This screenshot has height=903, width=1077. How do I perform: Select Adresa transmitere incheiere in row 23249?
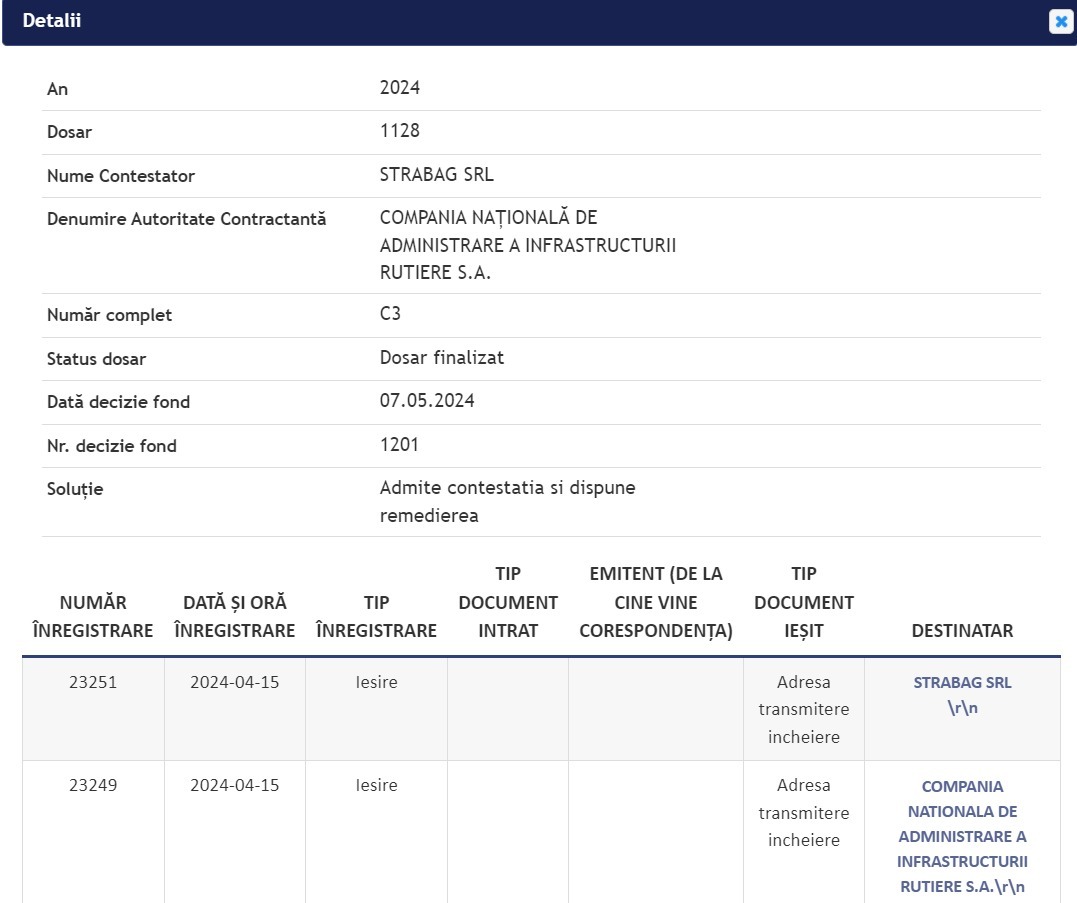[x=804, y=812]
